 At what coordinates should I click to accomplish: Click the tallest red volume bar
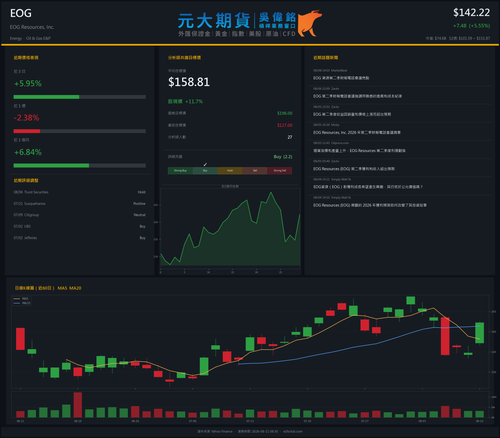pyautogui.click(x=78, y=405)
